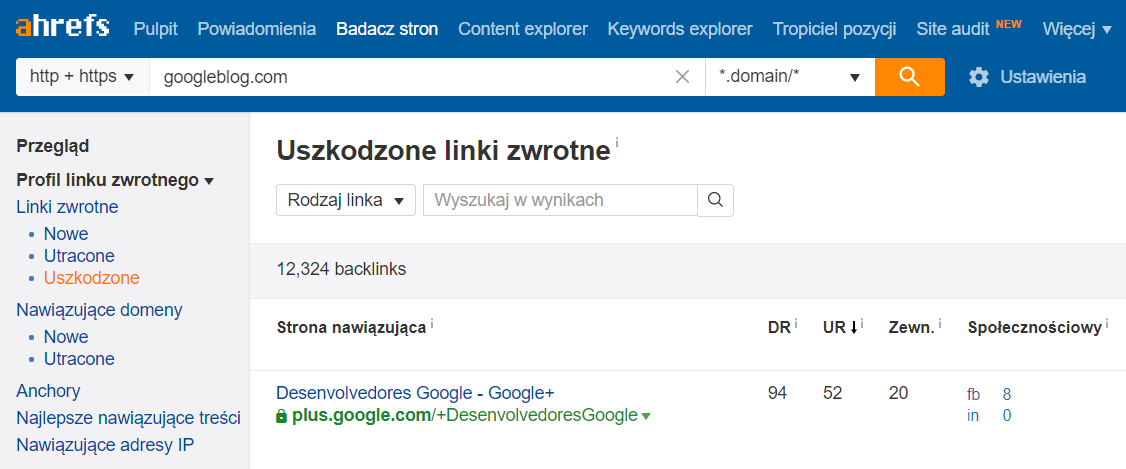Expand the Więcej menu
1126x469 pixels.
pyautogui.click(x=1078, y=29)
